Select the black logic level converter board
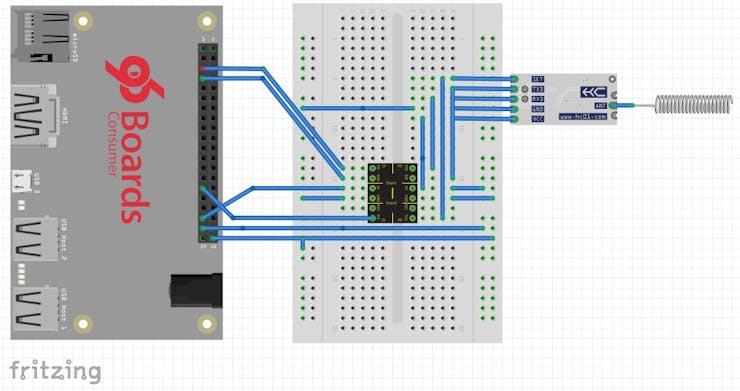 (x=393, y=193)
